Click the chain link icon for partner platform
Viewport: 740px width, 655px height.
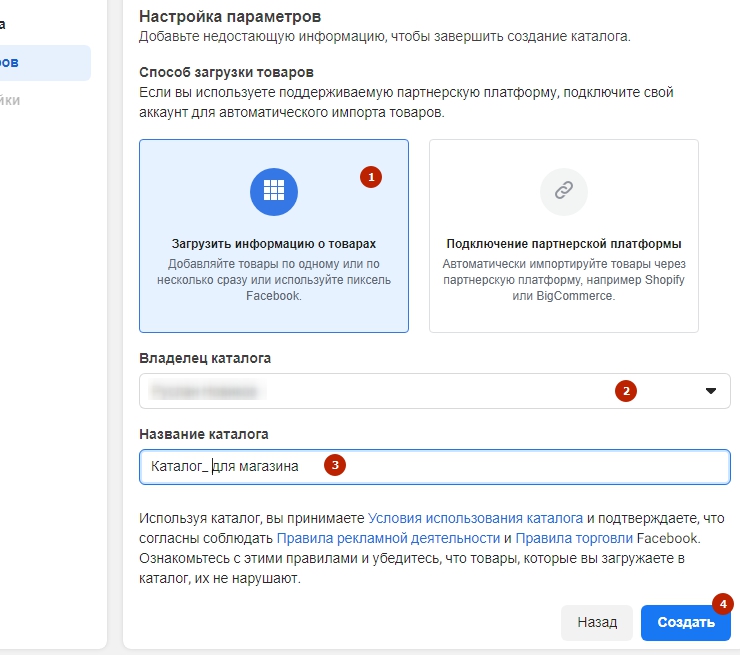[564, 190]
